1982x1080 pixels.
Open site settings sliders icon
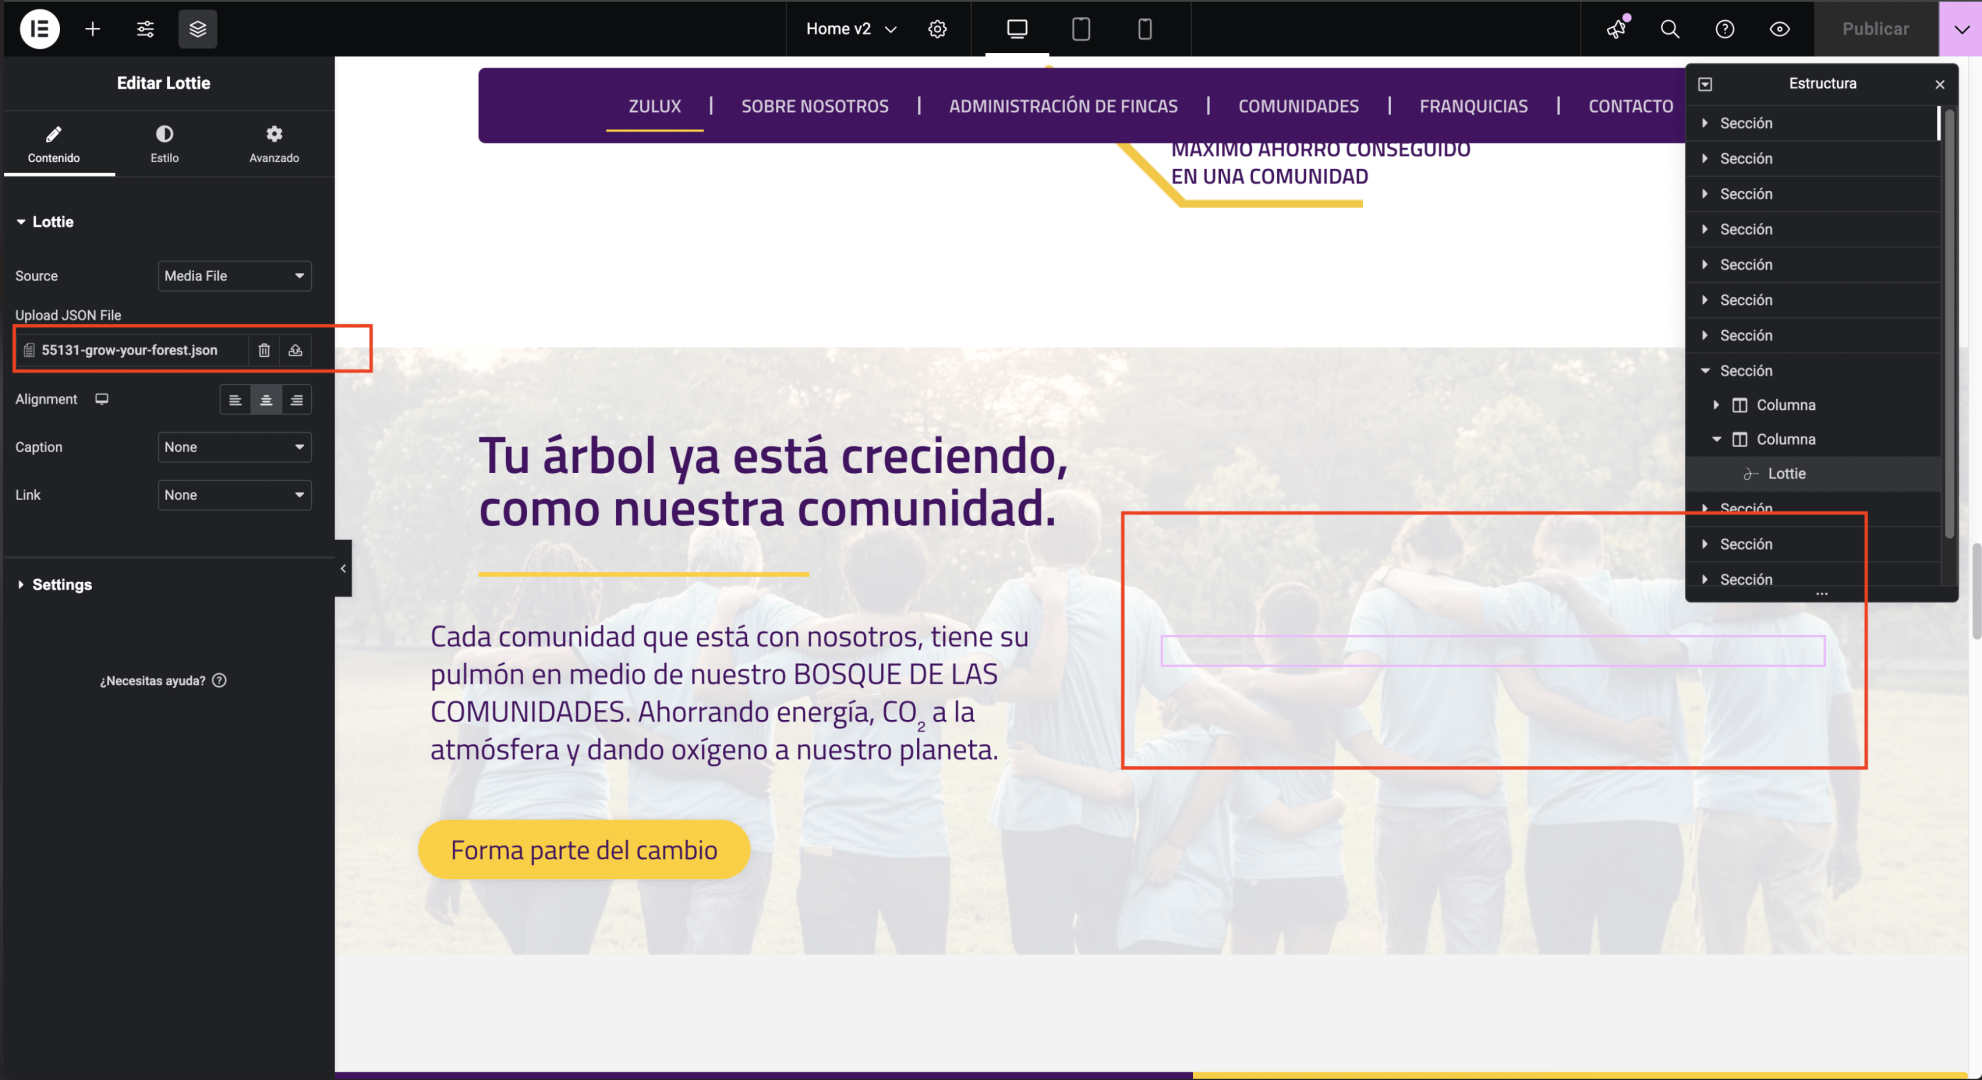pyautogui.click(x=145, y=29)
